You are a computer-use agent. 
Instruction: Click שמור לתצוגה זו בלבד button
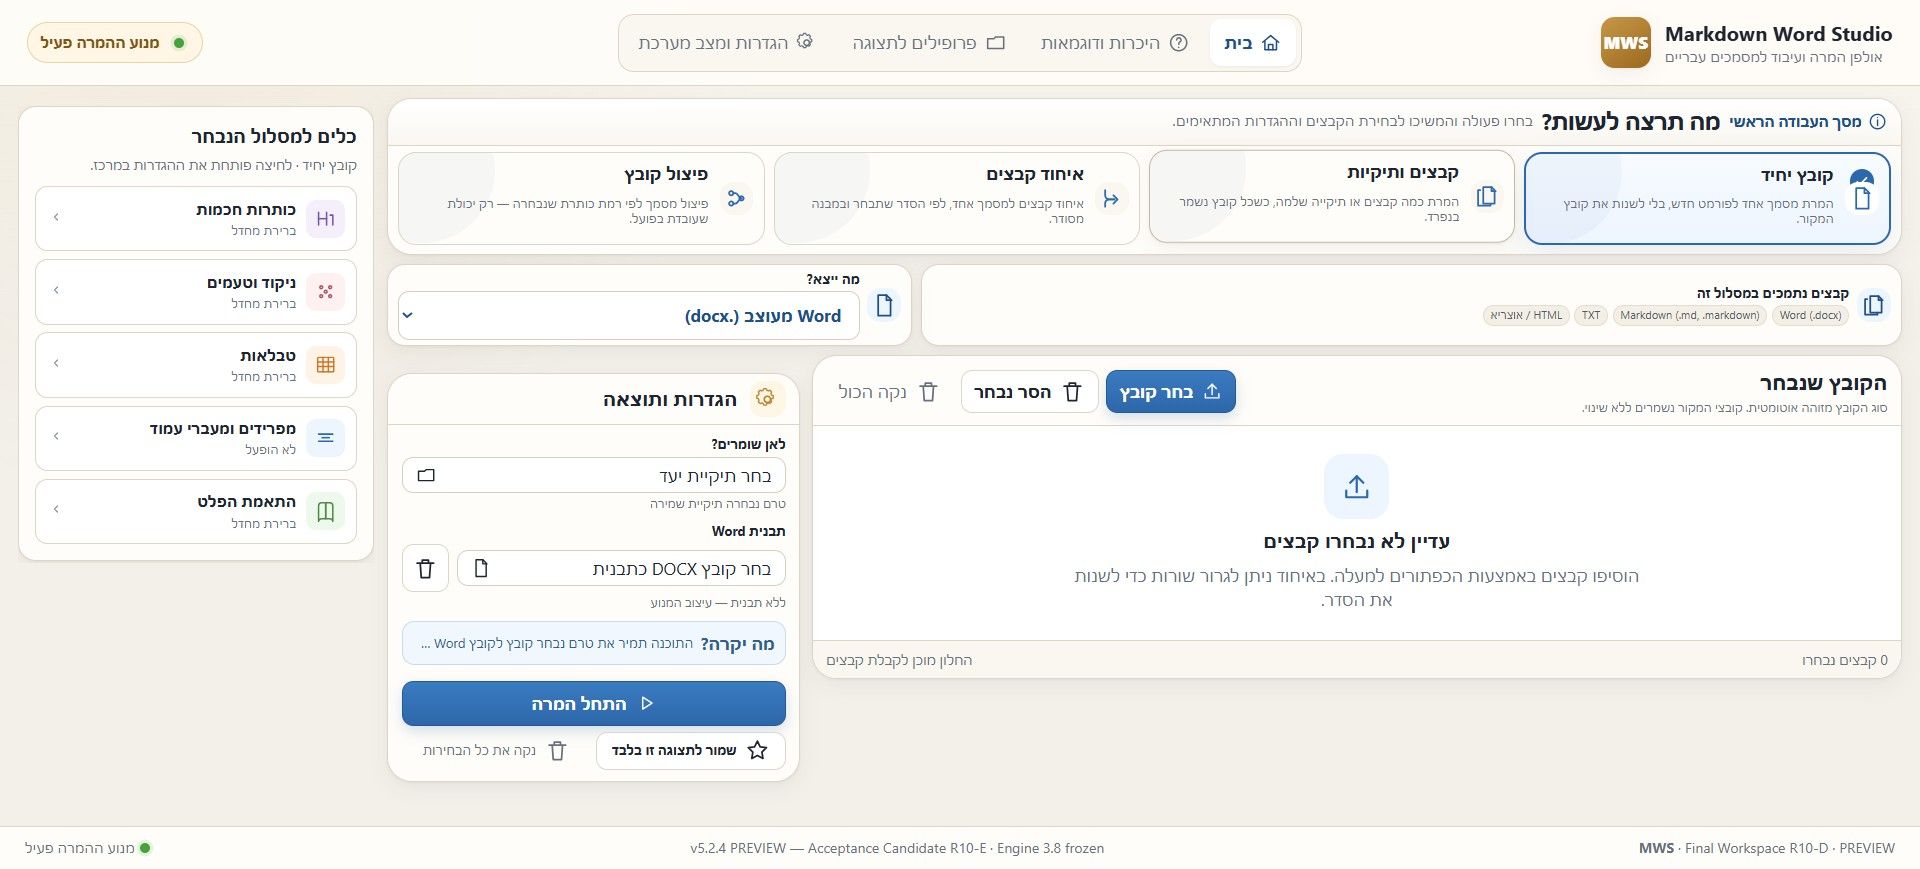click(x=691, y=751)
